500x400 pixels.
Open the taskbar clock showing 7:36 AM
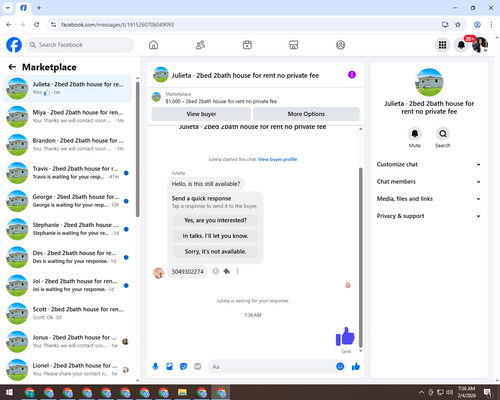(466, 392)
